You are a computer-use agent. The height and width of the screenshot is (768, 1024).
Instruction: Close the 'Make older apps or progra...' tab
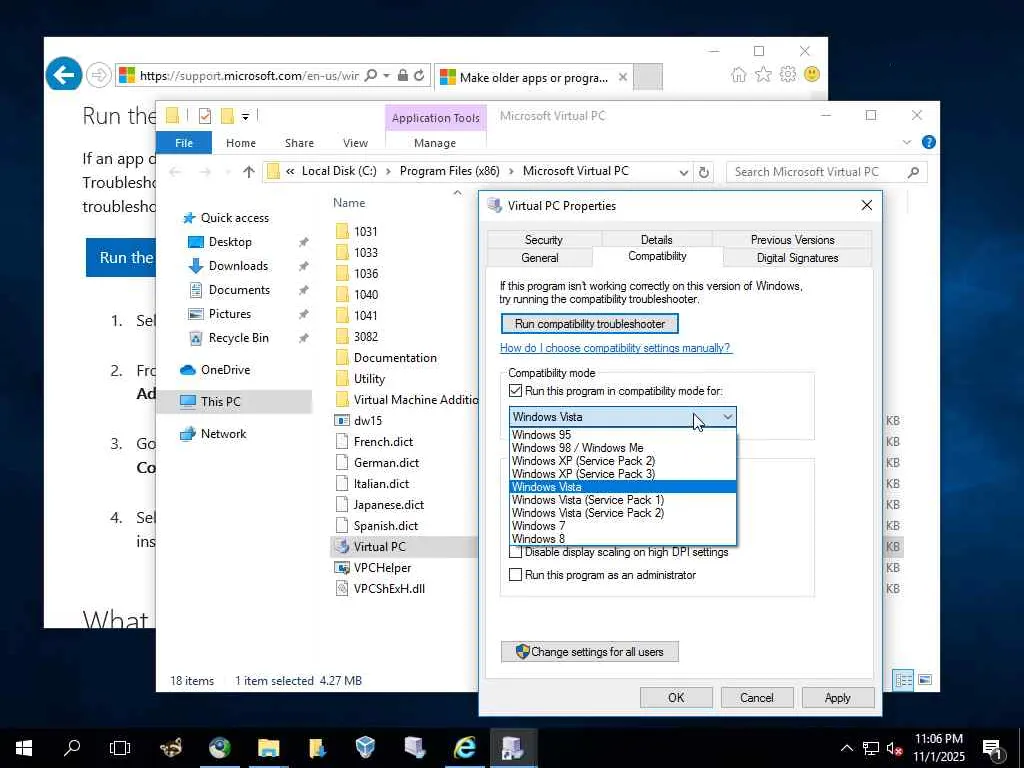click(x=623, y=77)
